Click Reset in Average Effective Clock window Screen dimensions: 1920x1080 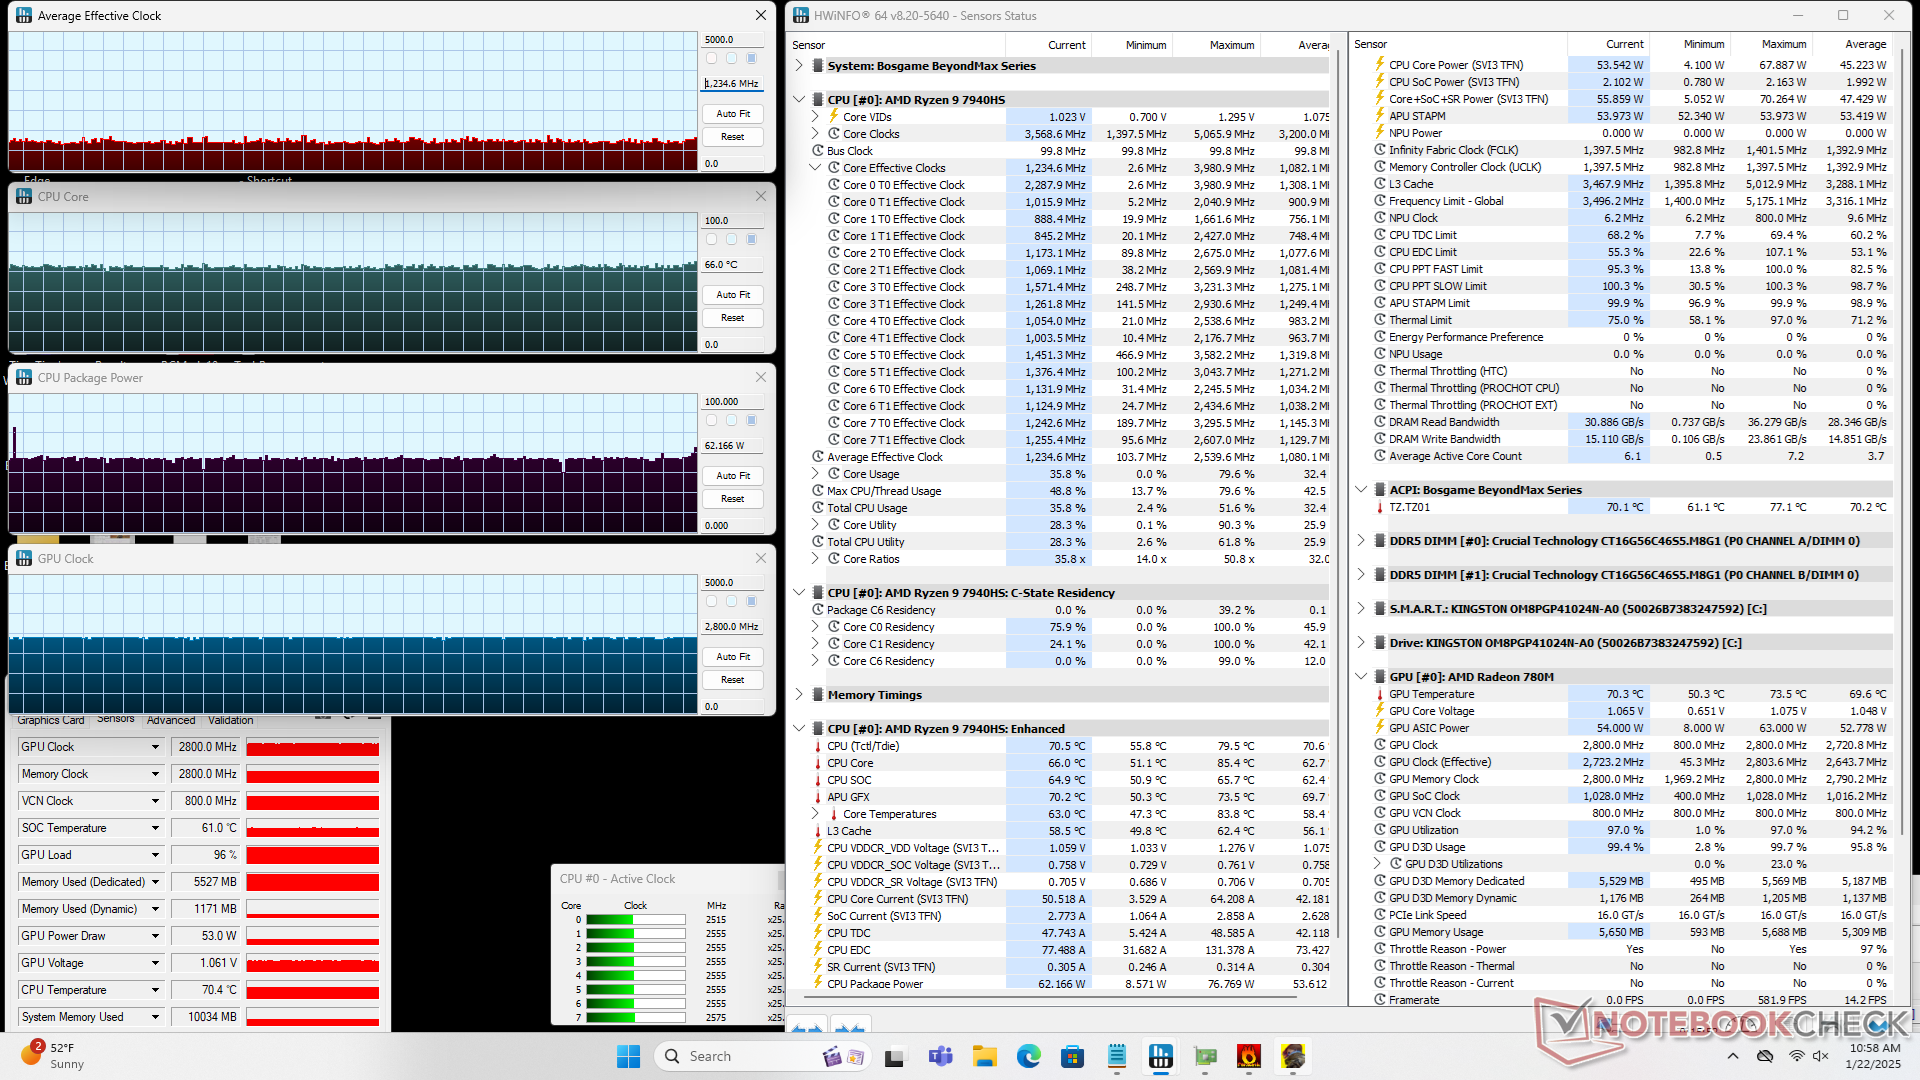coord(733,137)
